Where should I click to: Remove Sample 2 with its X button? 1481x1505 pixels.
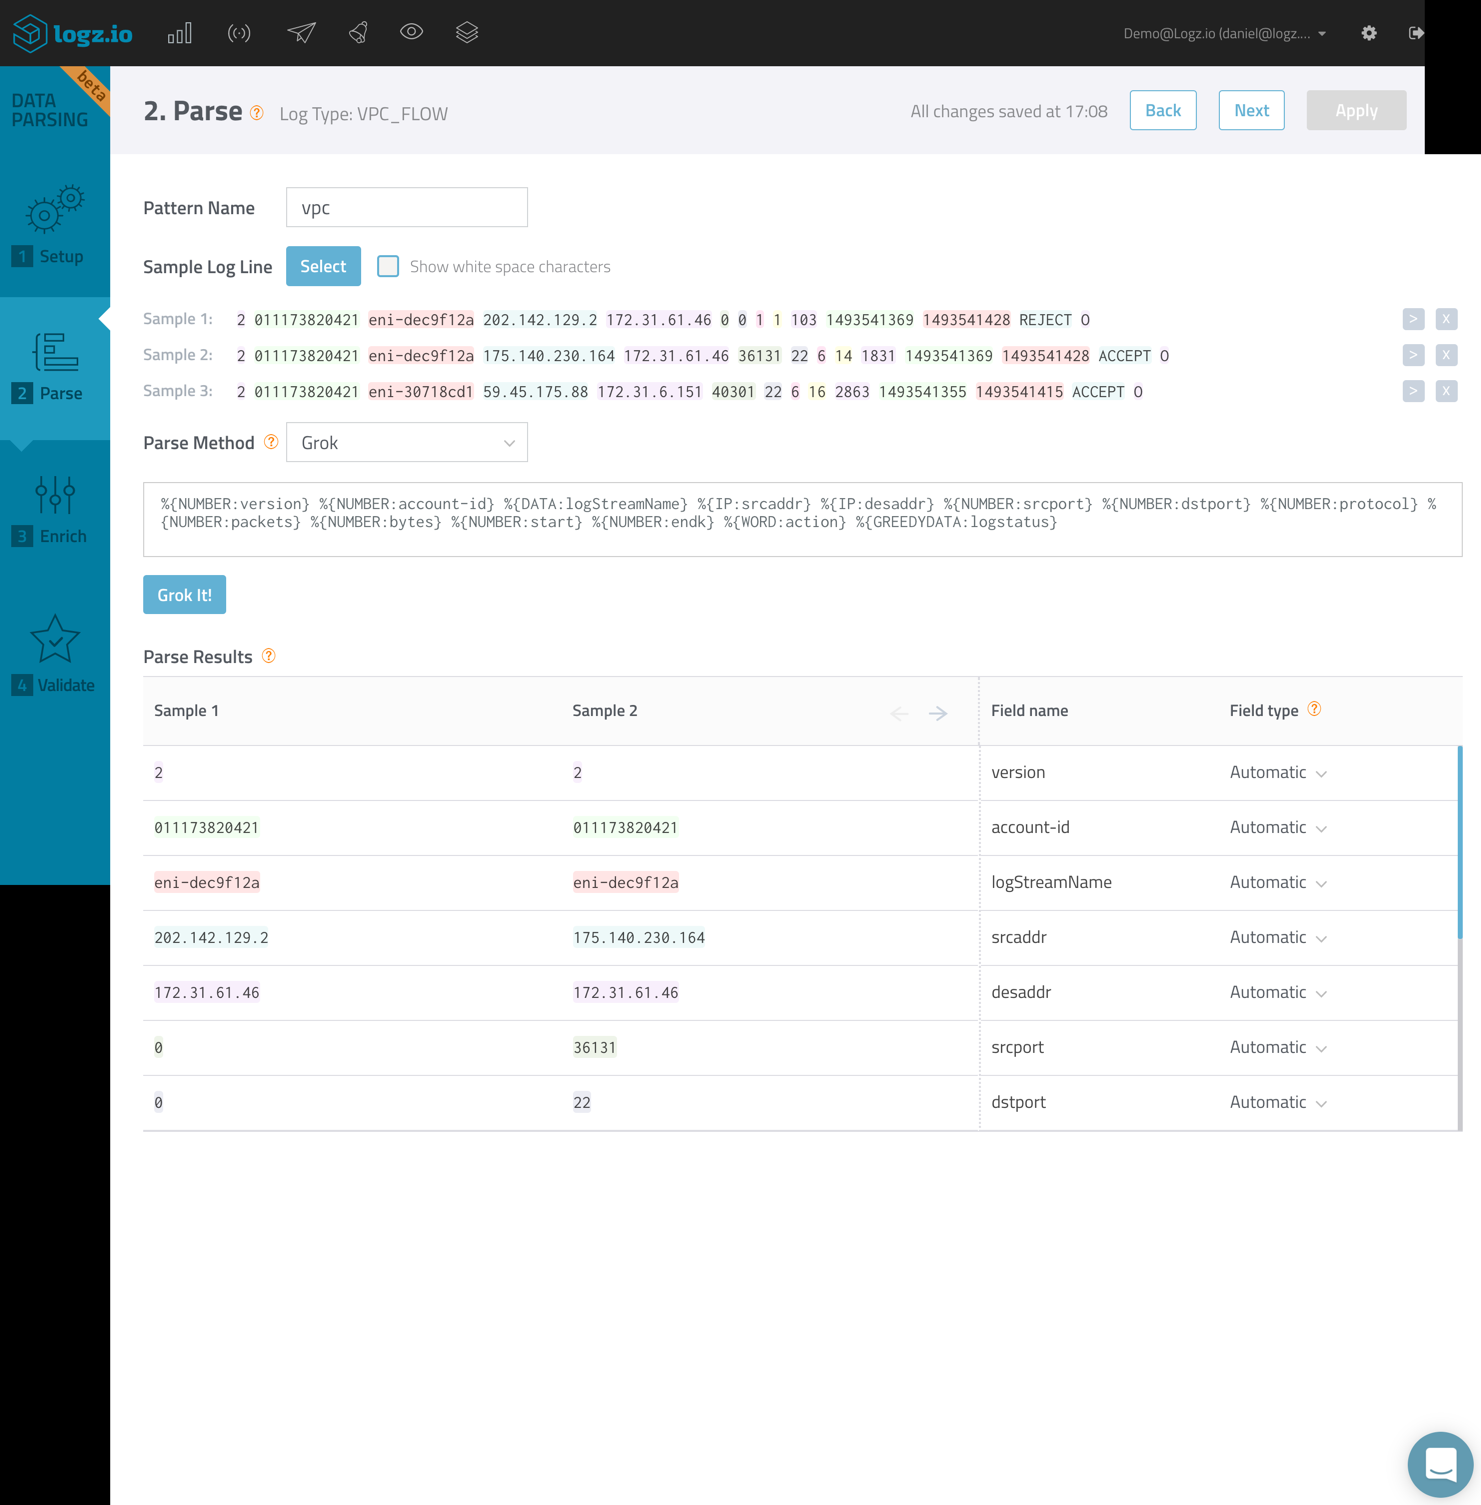(x=1446, y=355)
